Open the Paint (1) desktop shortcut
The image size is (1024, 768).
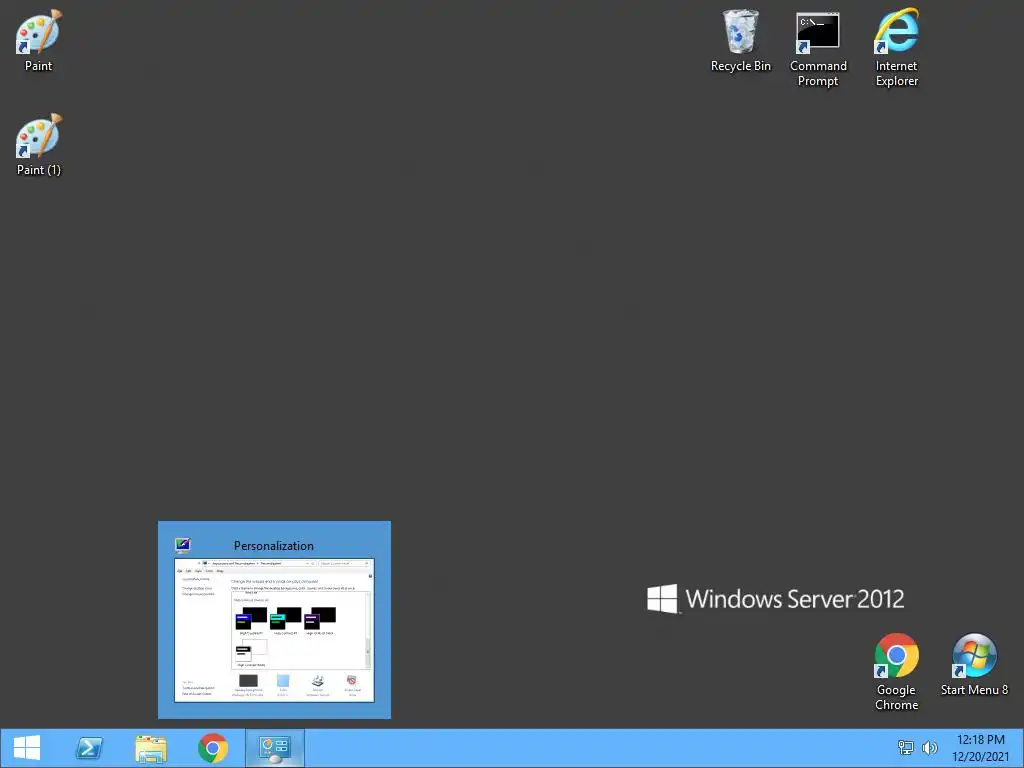39,144
